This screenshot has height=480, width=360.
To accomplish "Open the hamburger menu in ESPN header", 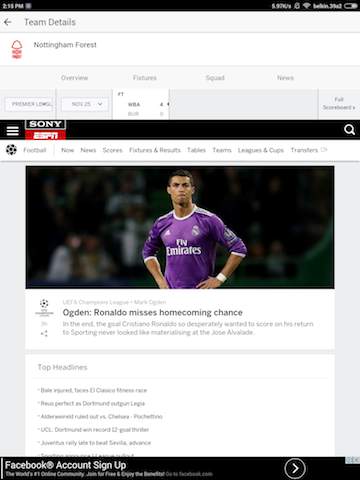I will point(13,130).
